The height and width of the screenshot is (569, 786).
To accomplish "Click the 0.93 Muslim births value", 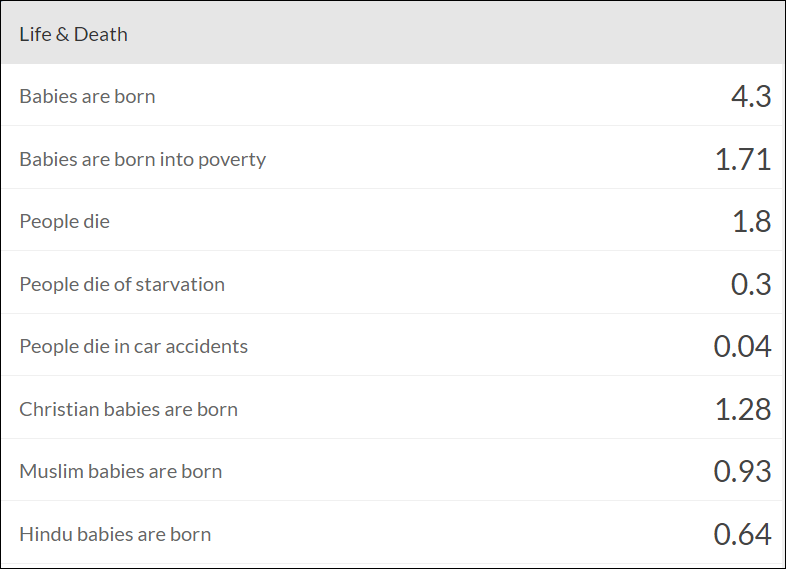I will (x=742, y=471).
